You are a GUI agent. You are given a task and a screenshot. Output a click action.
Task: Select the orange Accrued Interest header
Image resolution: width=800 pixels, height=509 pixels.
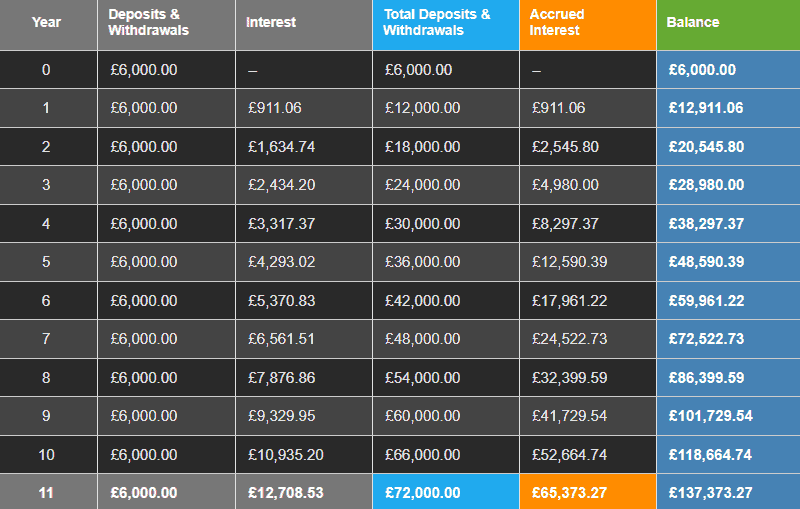click(x=558, y=23)
